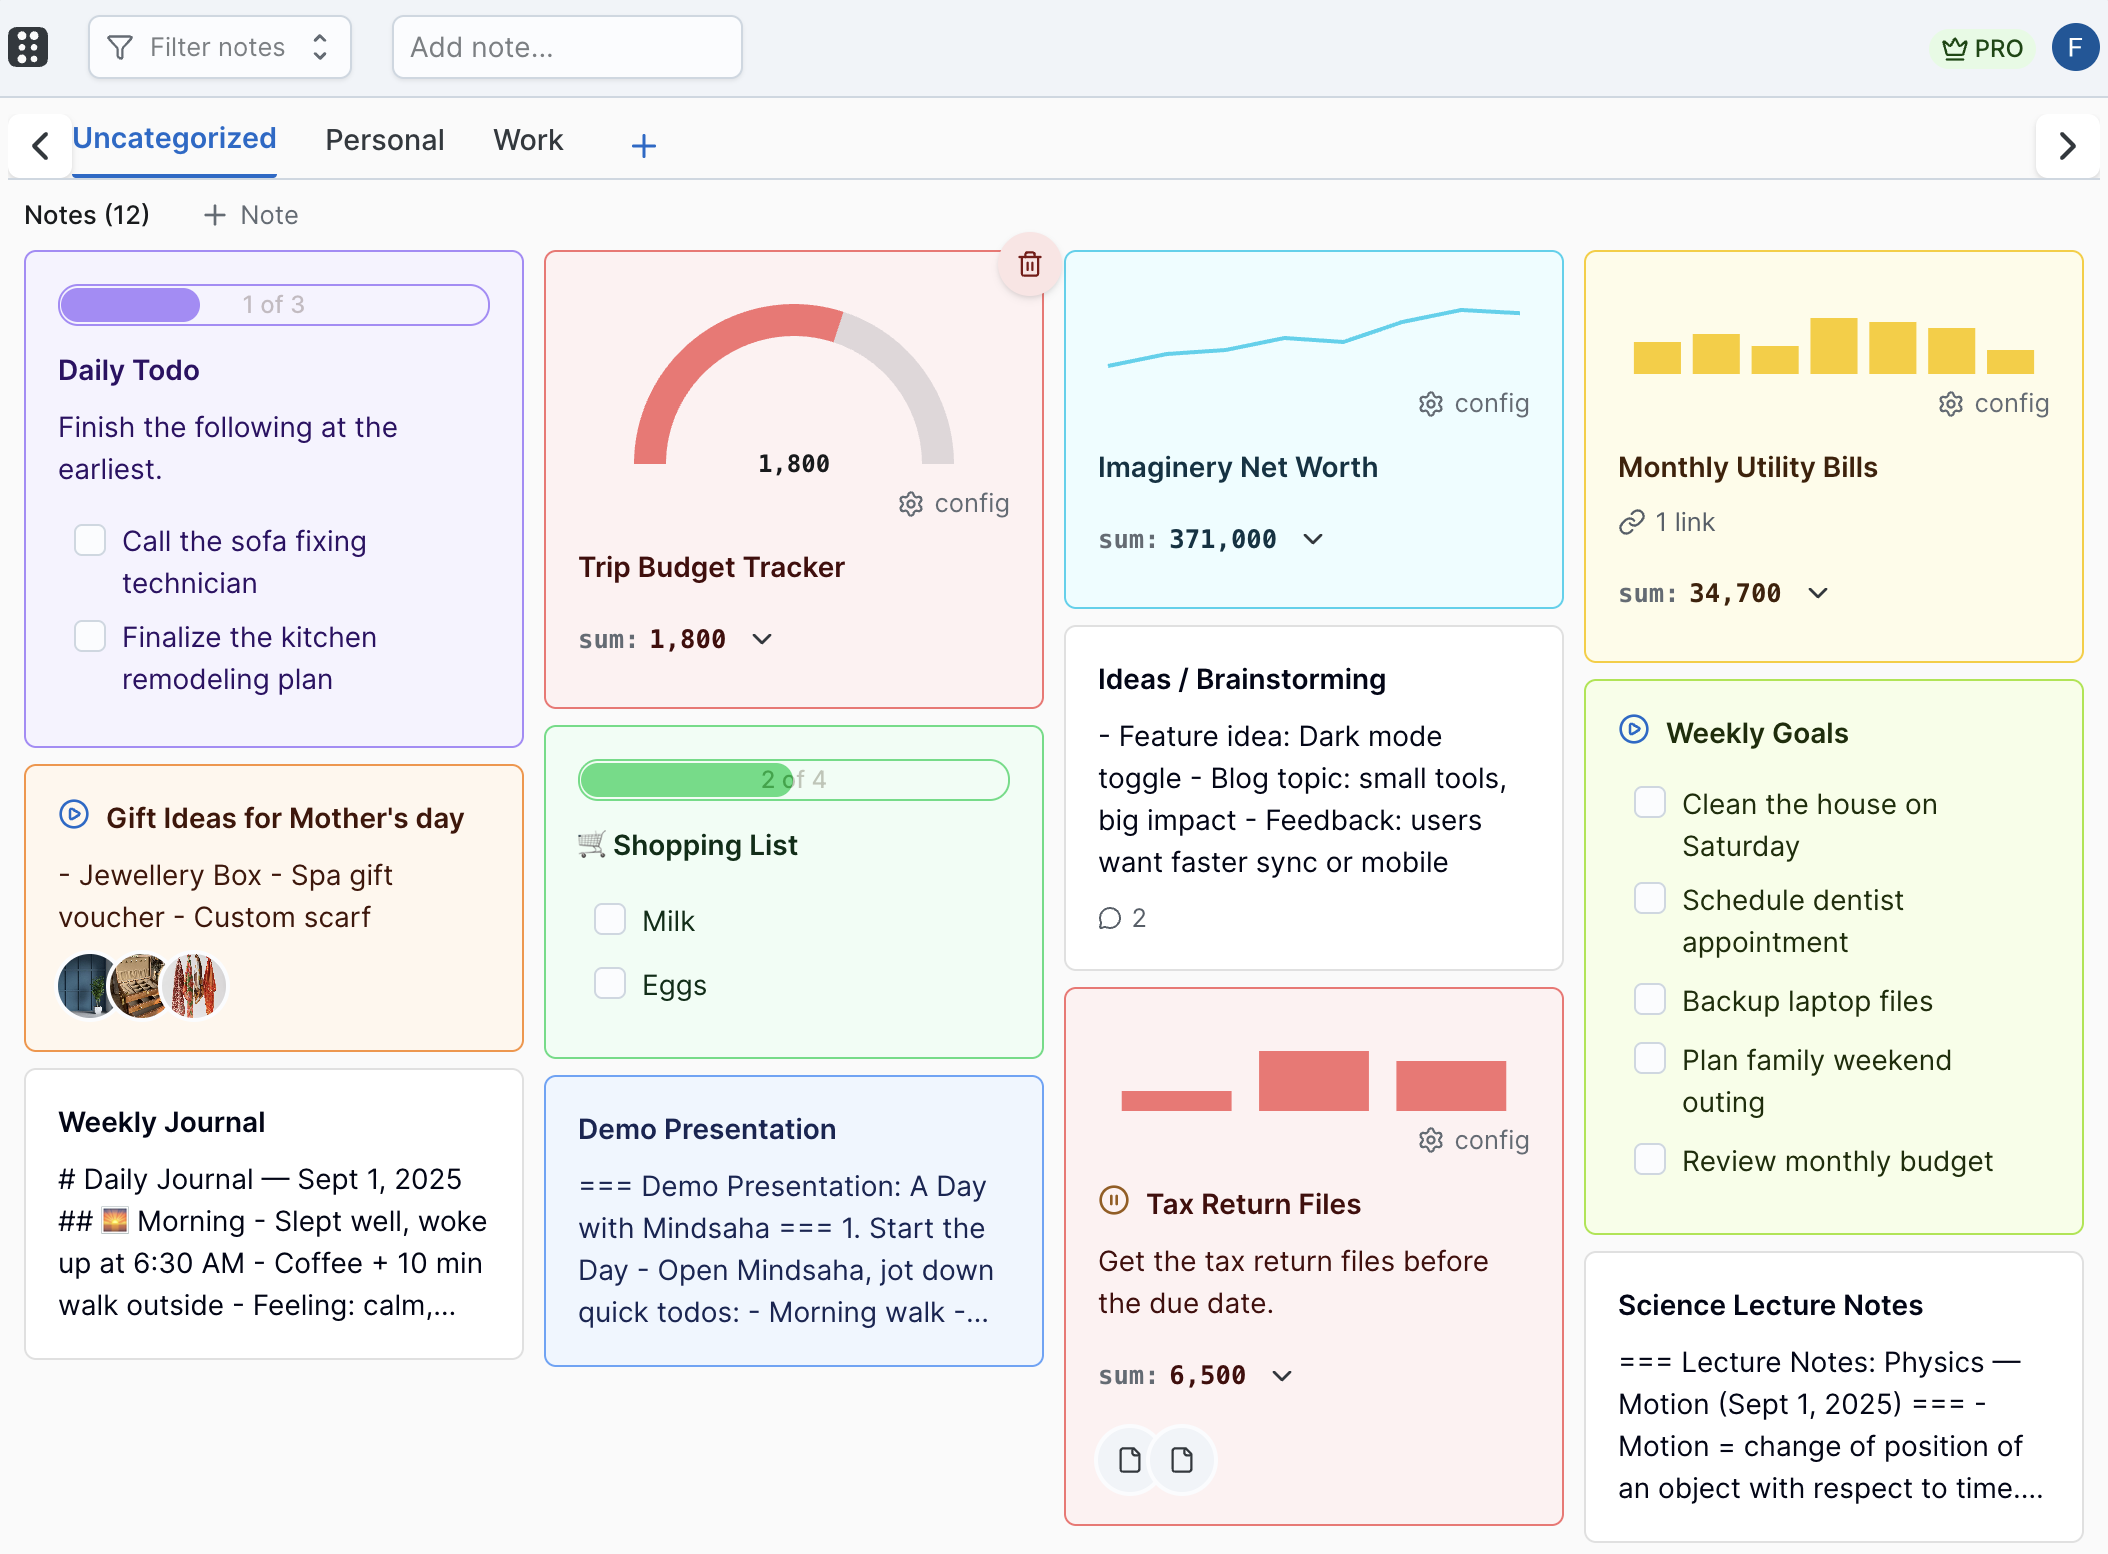Click the '+ Note' button
The image size is (2108, 1554).
point(250,215)
